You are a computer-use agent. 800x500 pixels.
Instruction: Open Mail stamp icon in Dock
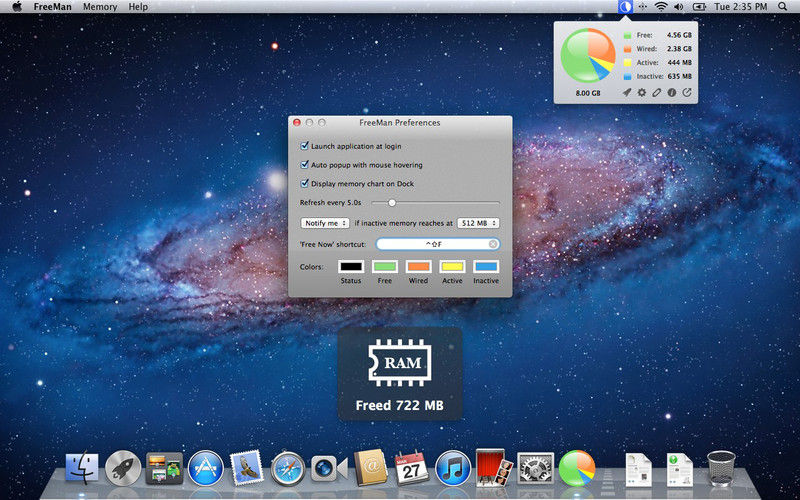pyautogui.click(x=247, y=468)
